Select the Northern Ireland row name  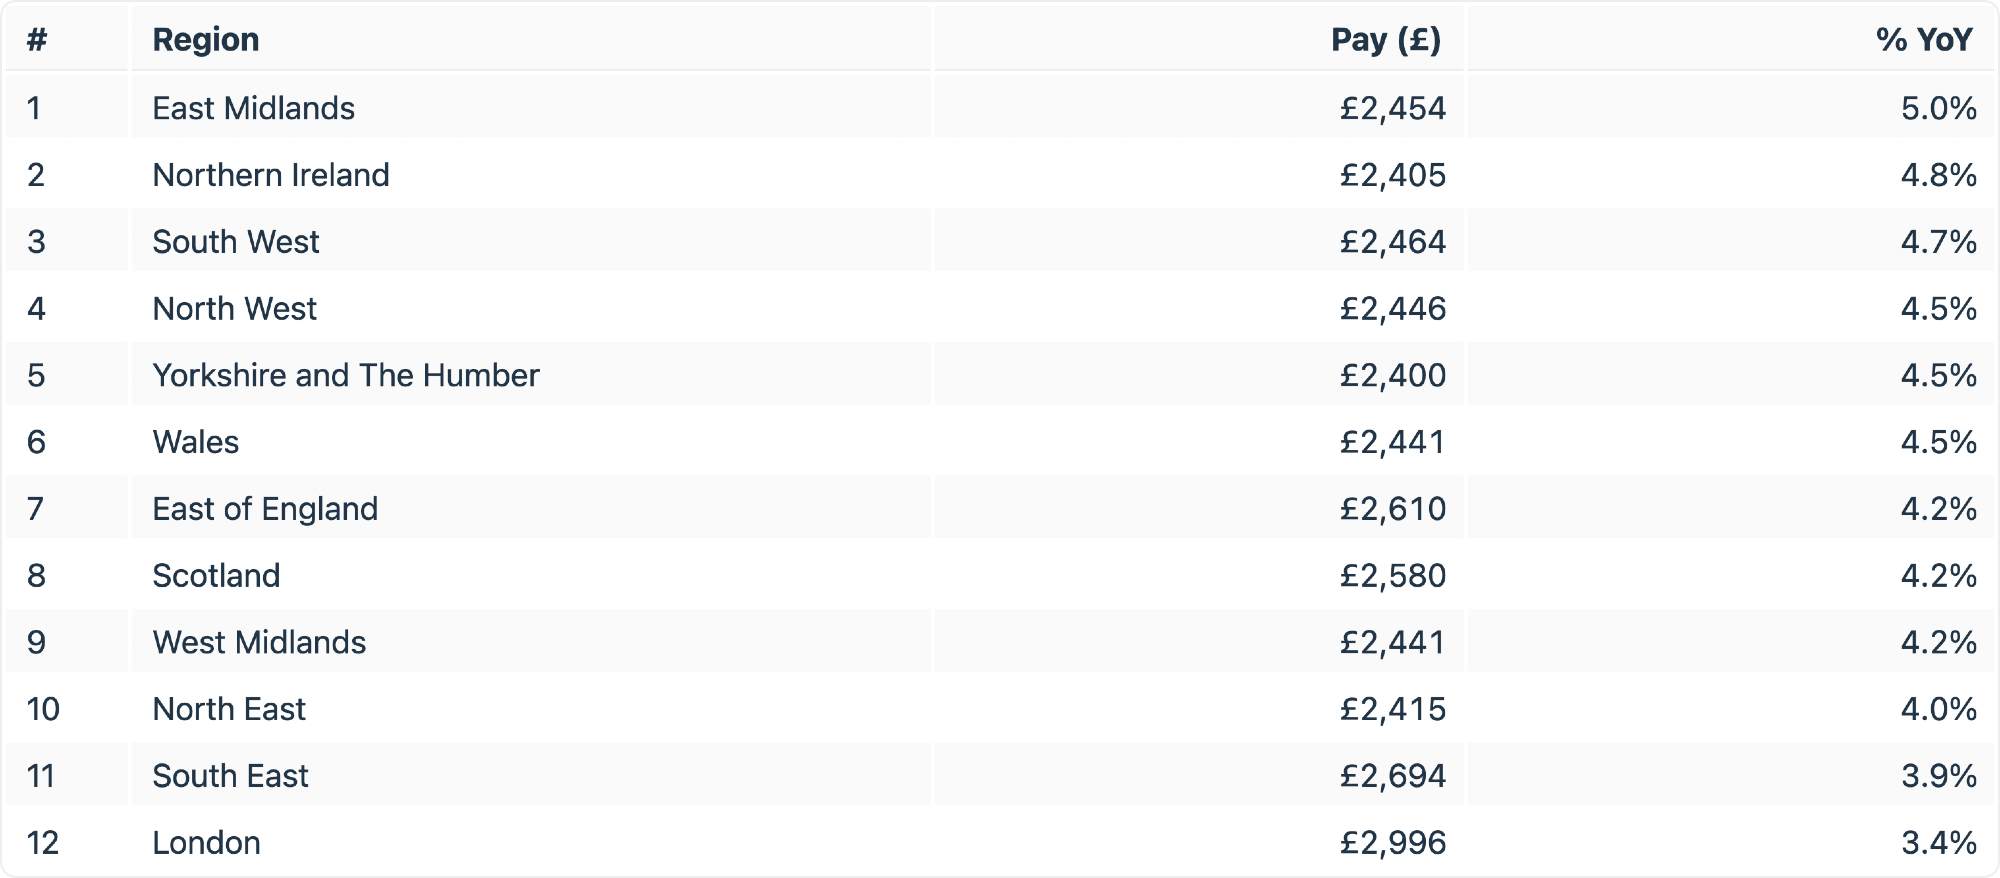(x=271, y=175)
